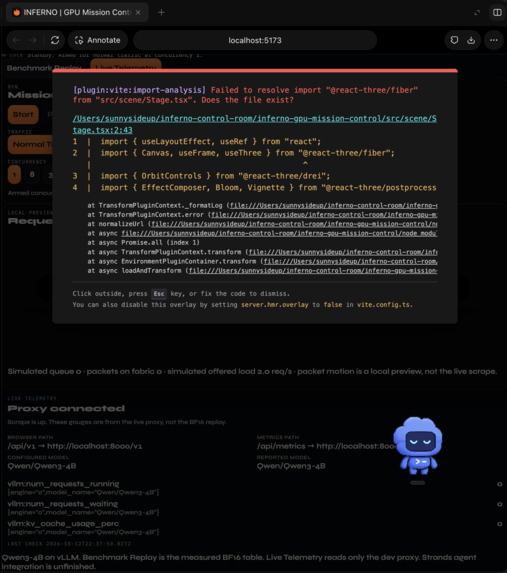Click the 'vllm:kv_cache_usage_perc' metric row

[x=255, y=528]
